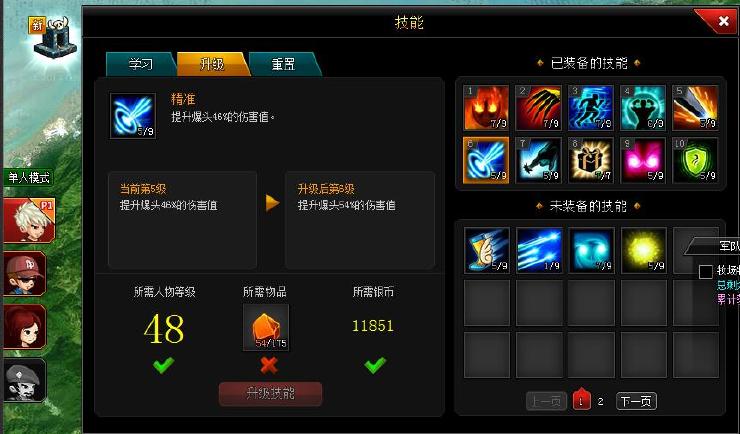740x434 pixels.
Task: Select the gift box skill in slot 8
Action: (591, 160)
